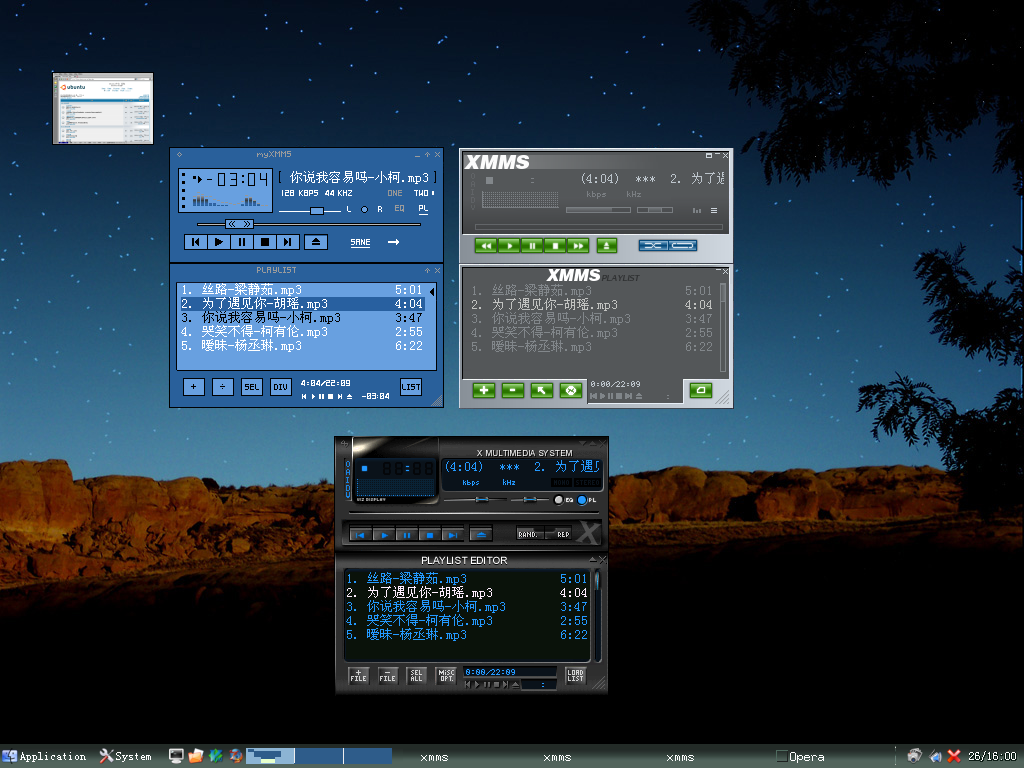Screen dimensions: 1024x768
Task: Toggle repeat arrow in blue myXMMS player
Action: click(393, 242)
